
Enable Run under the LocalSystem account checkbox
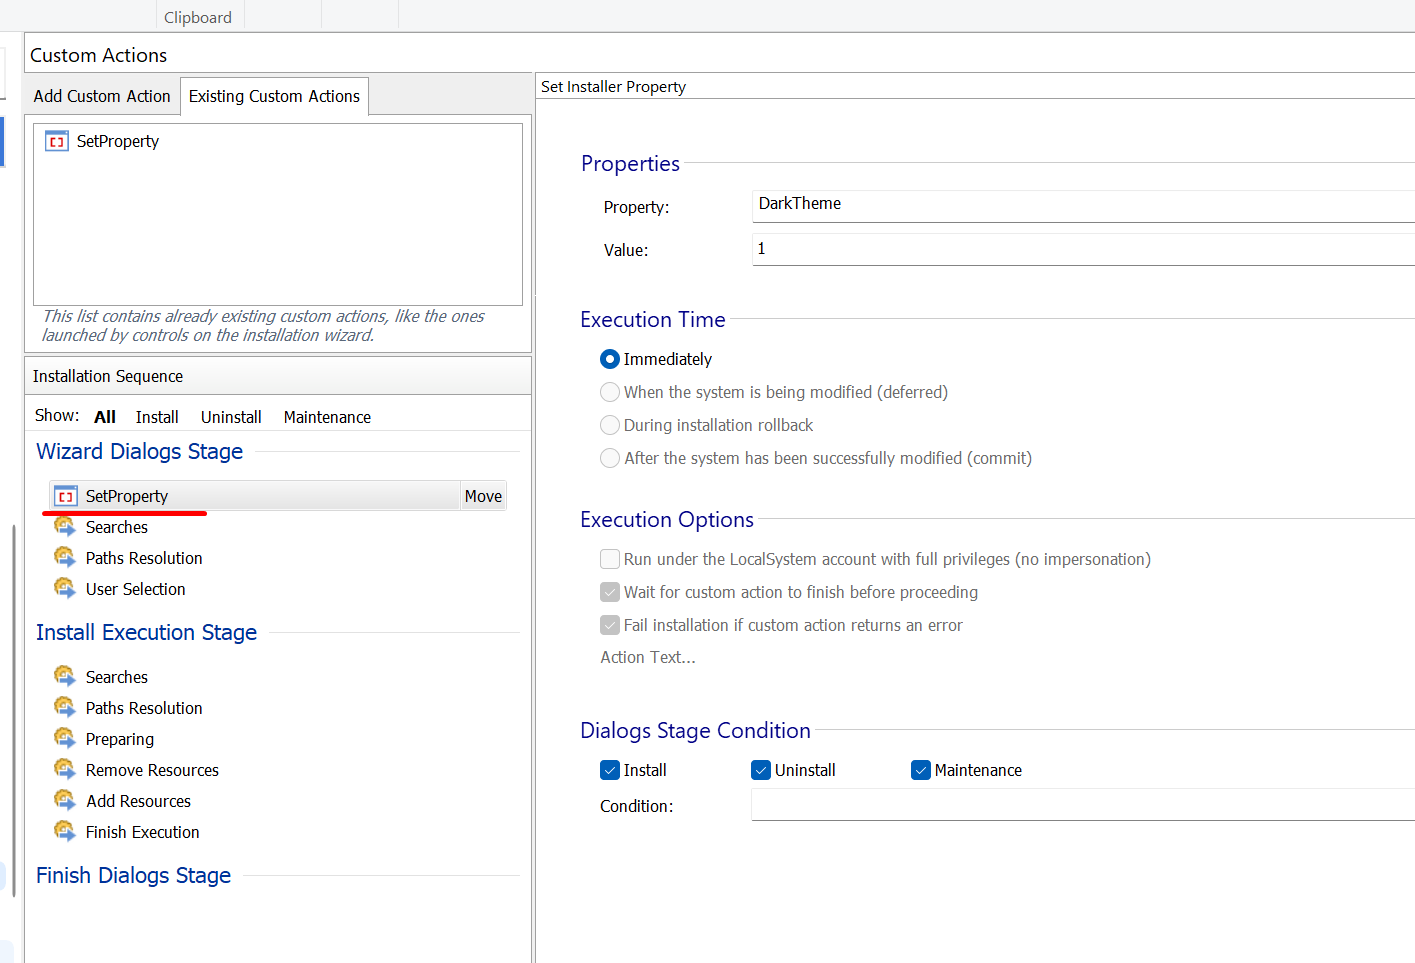coord(610,559)
